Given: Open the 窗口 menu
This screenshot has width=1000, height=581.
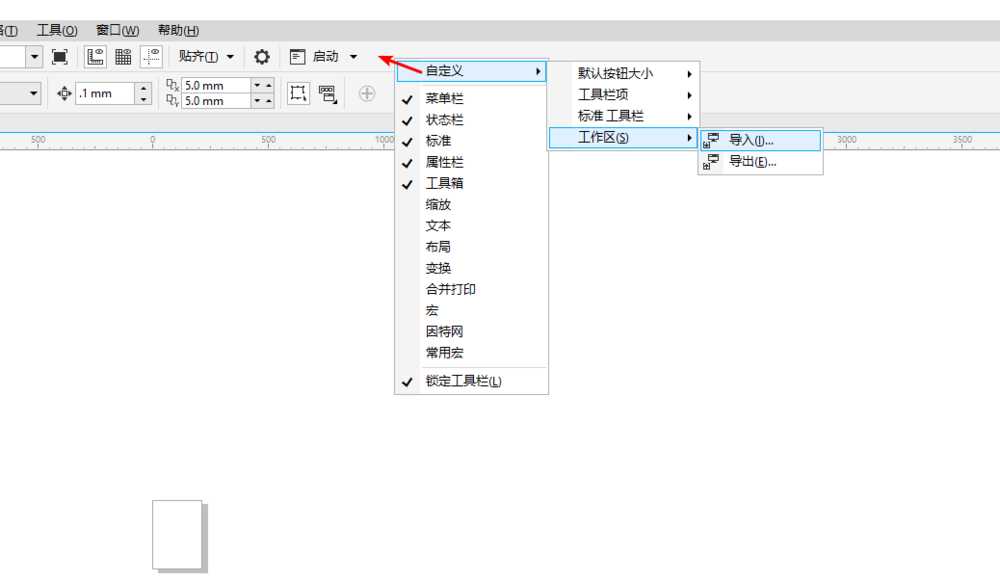Looking at the screenshot, I should pos(117,30).
